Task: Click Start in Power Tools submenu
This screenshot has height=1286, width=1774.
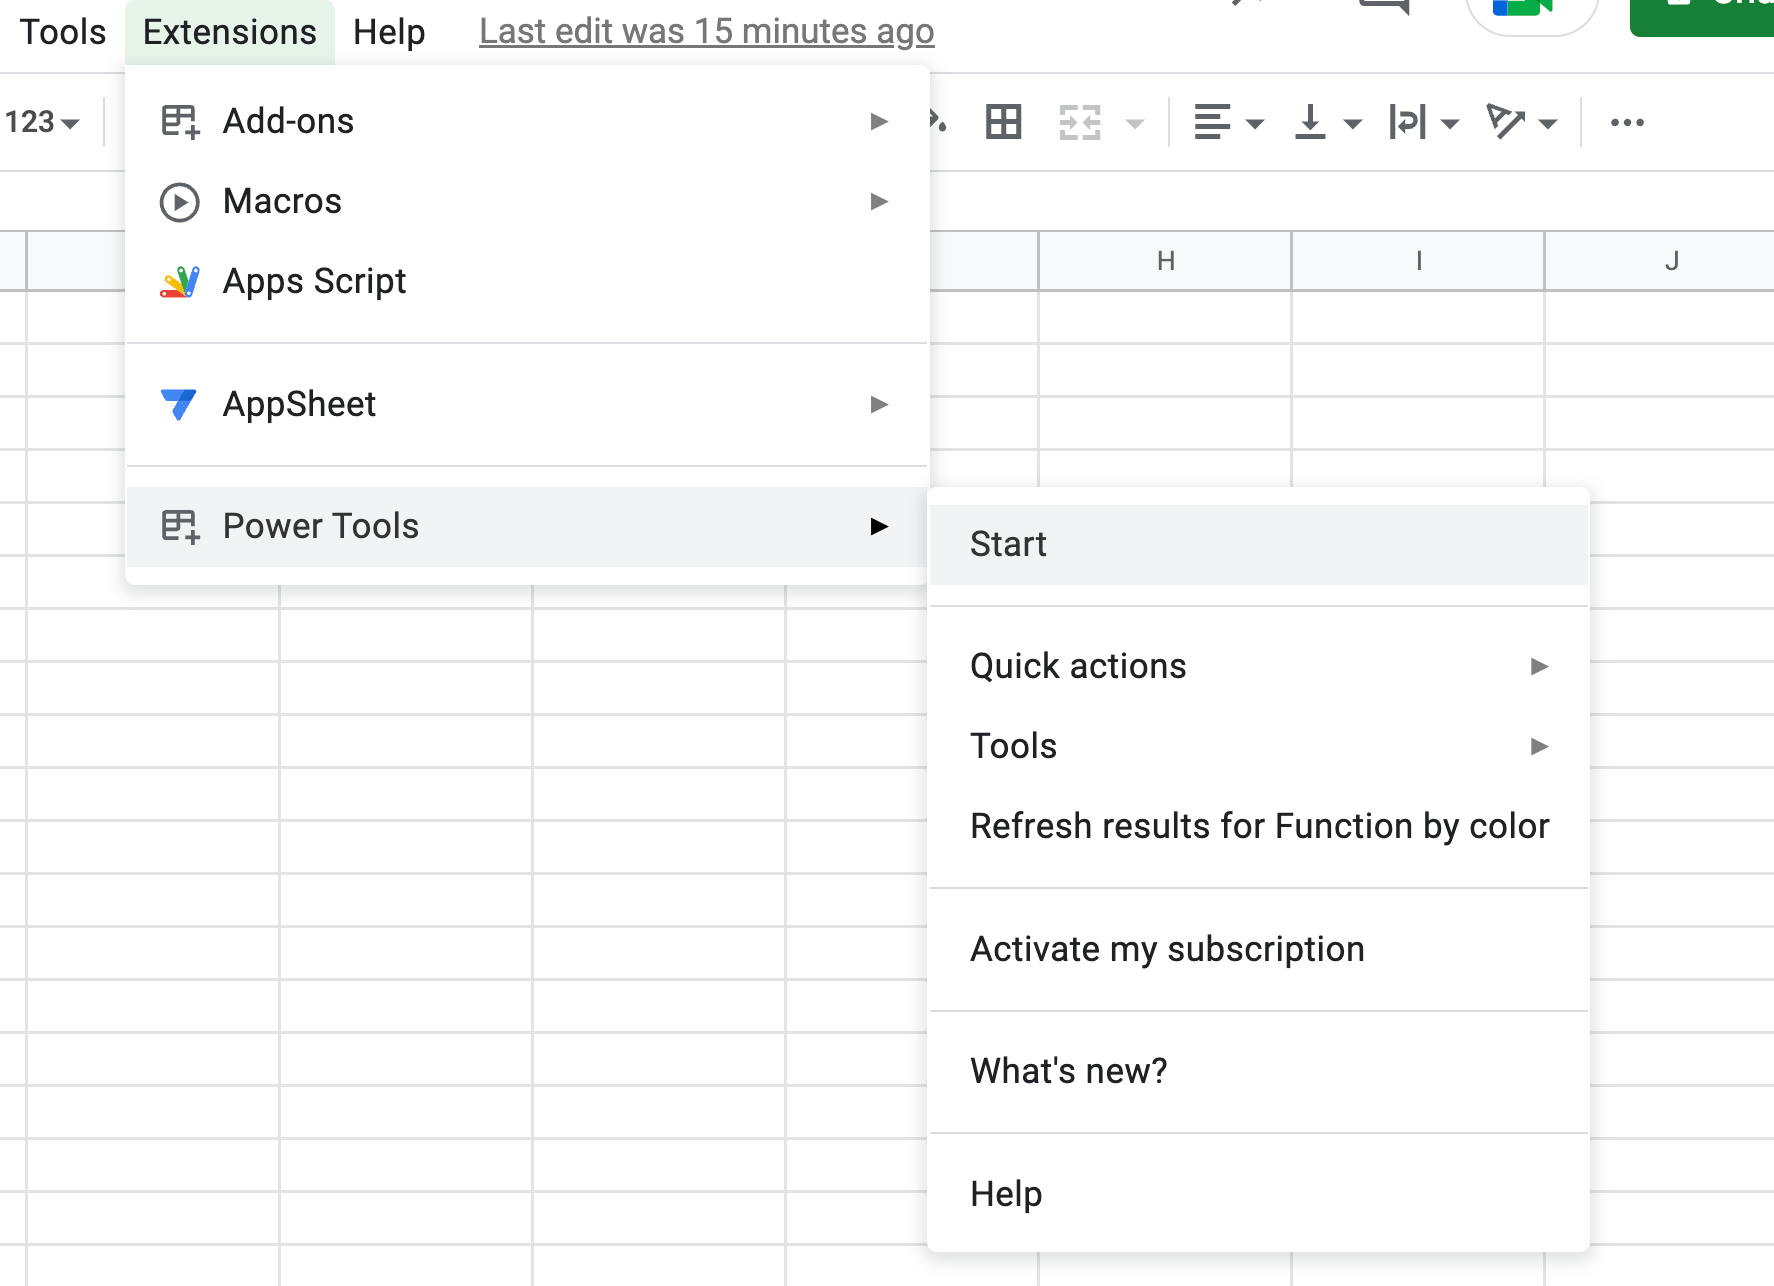Action: (x=1258, y=544)
